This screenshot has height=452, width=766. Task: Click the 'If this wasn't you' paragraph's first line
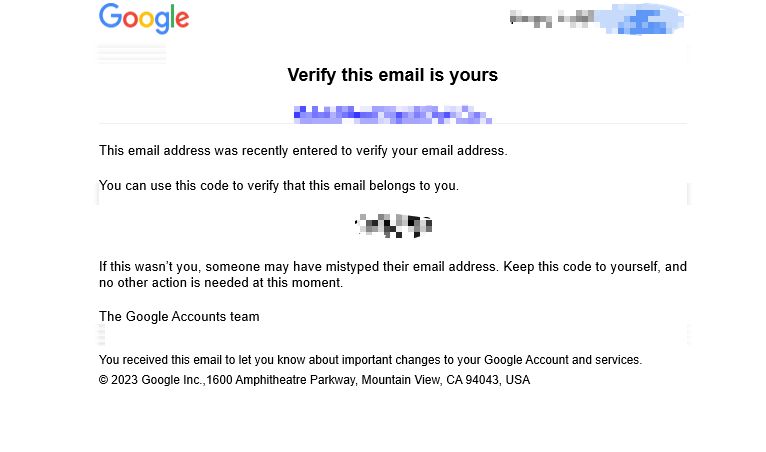[393, 266]
